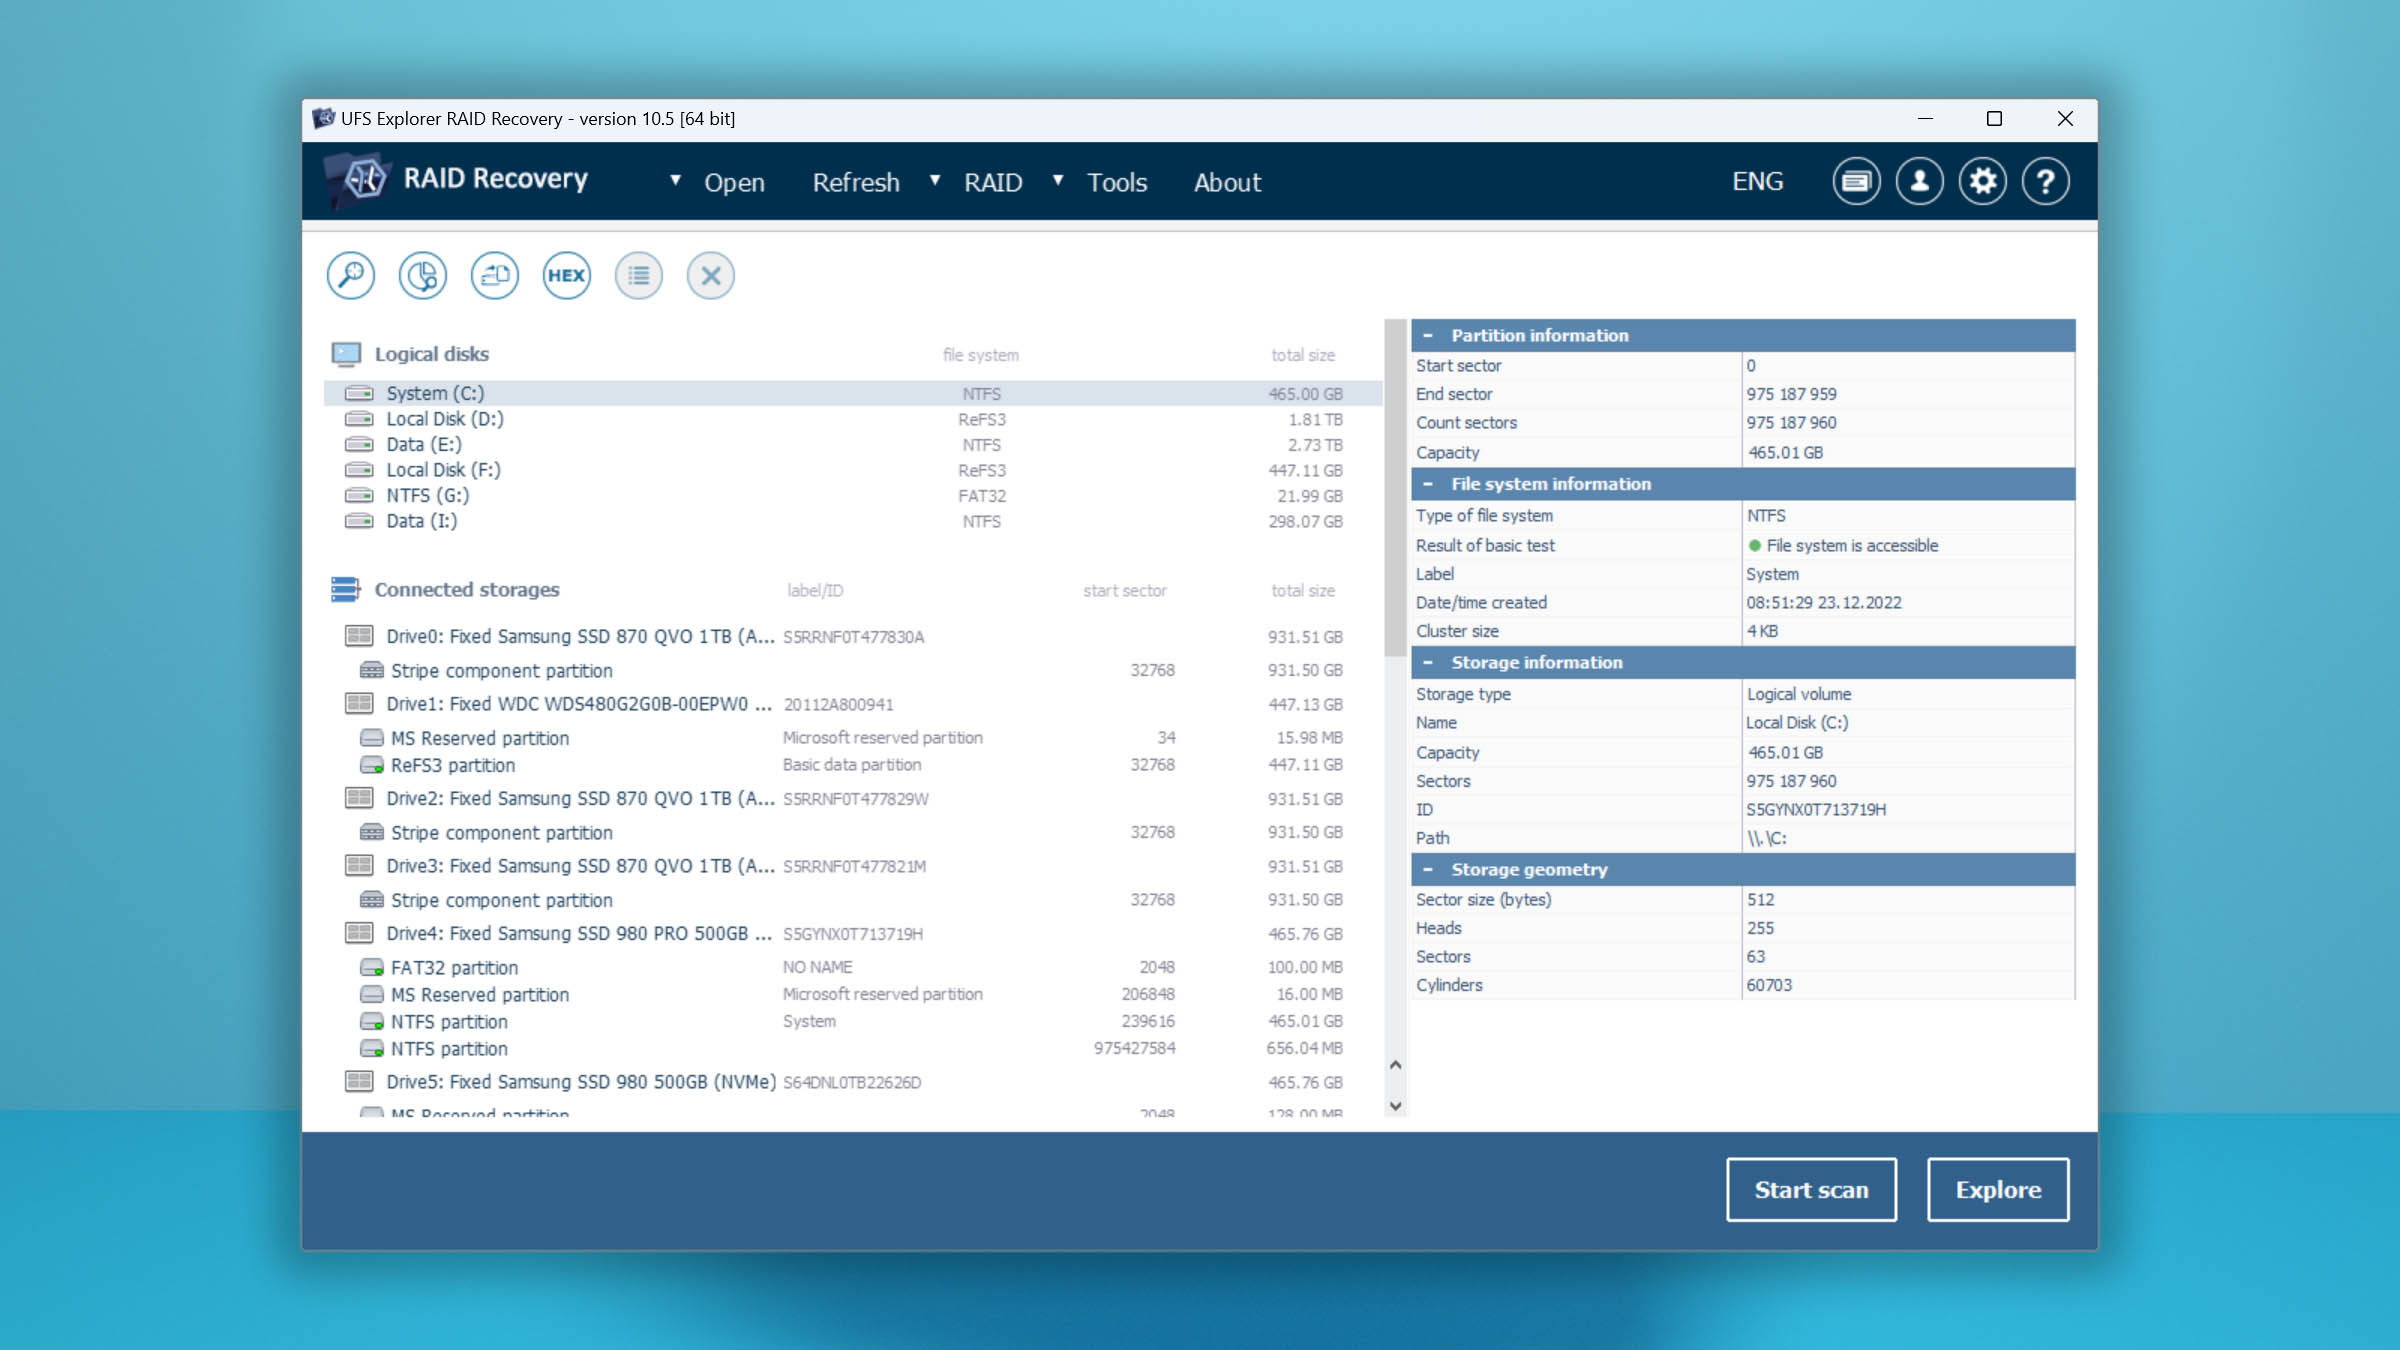Select Local Disk (F:) entry
Viewport: 2400px width, 1350px height.
click(x=853, y=470)
